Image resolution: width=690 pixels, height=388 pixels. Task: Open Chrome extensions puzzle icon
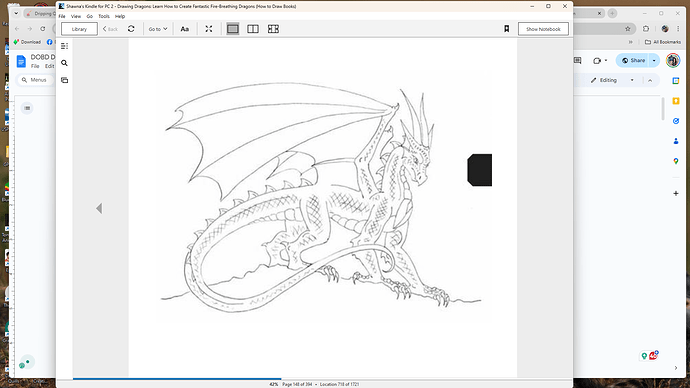coord(646,29)
